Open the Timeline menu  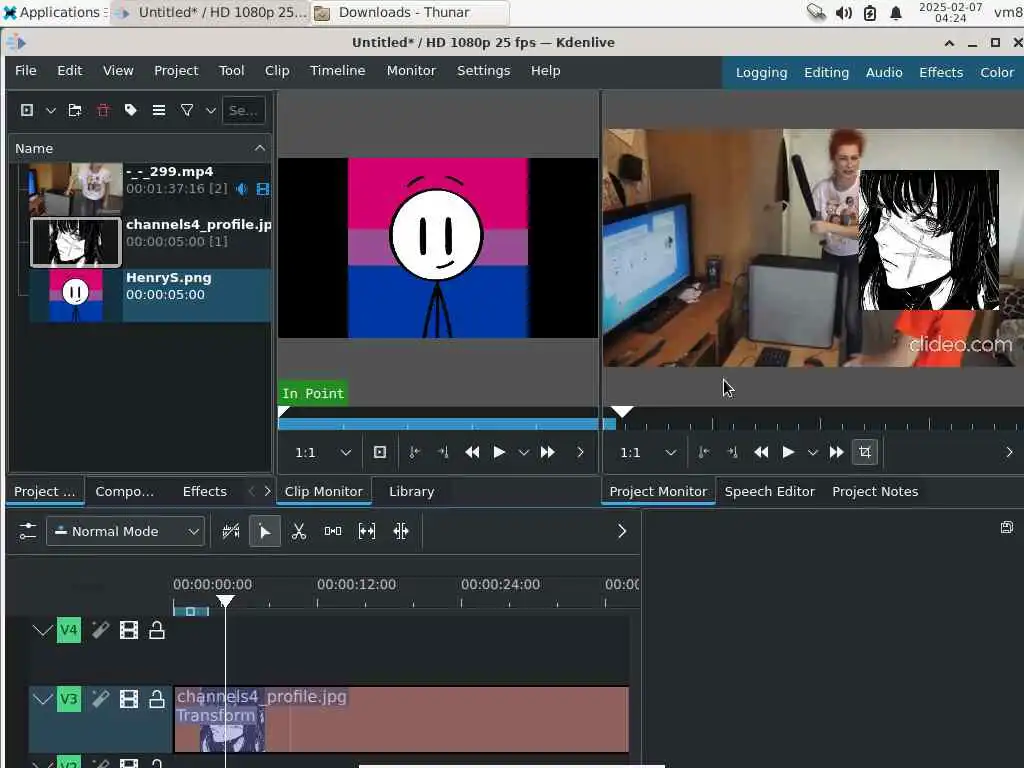(337, 71)
